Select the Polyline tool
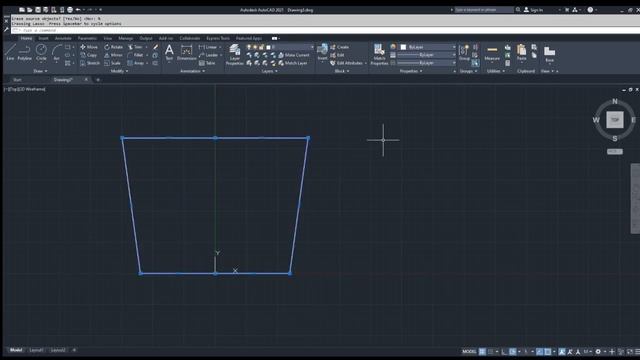Screen dimensions: 640x360 coord(24,52)
